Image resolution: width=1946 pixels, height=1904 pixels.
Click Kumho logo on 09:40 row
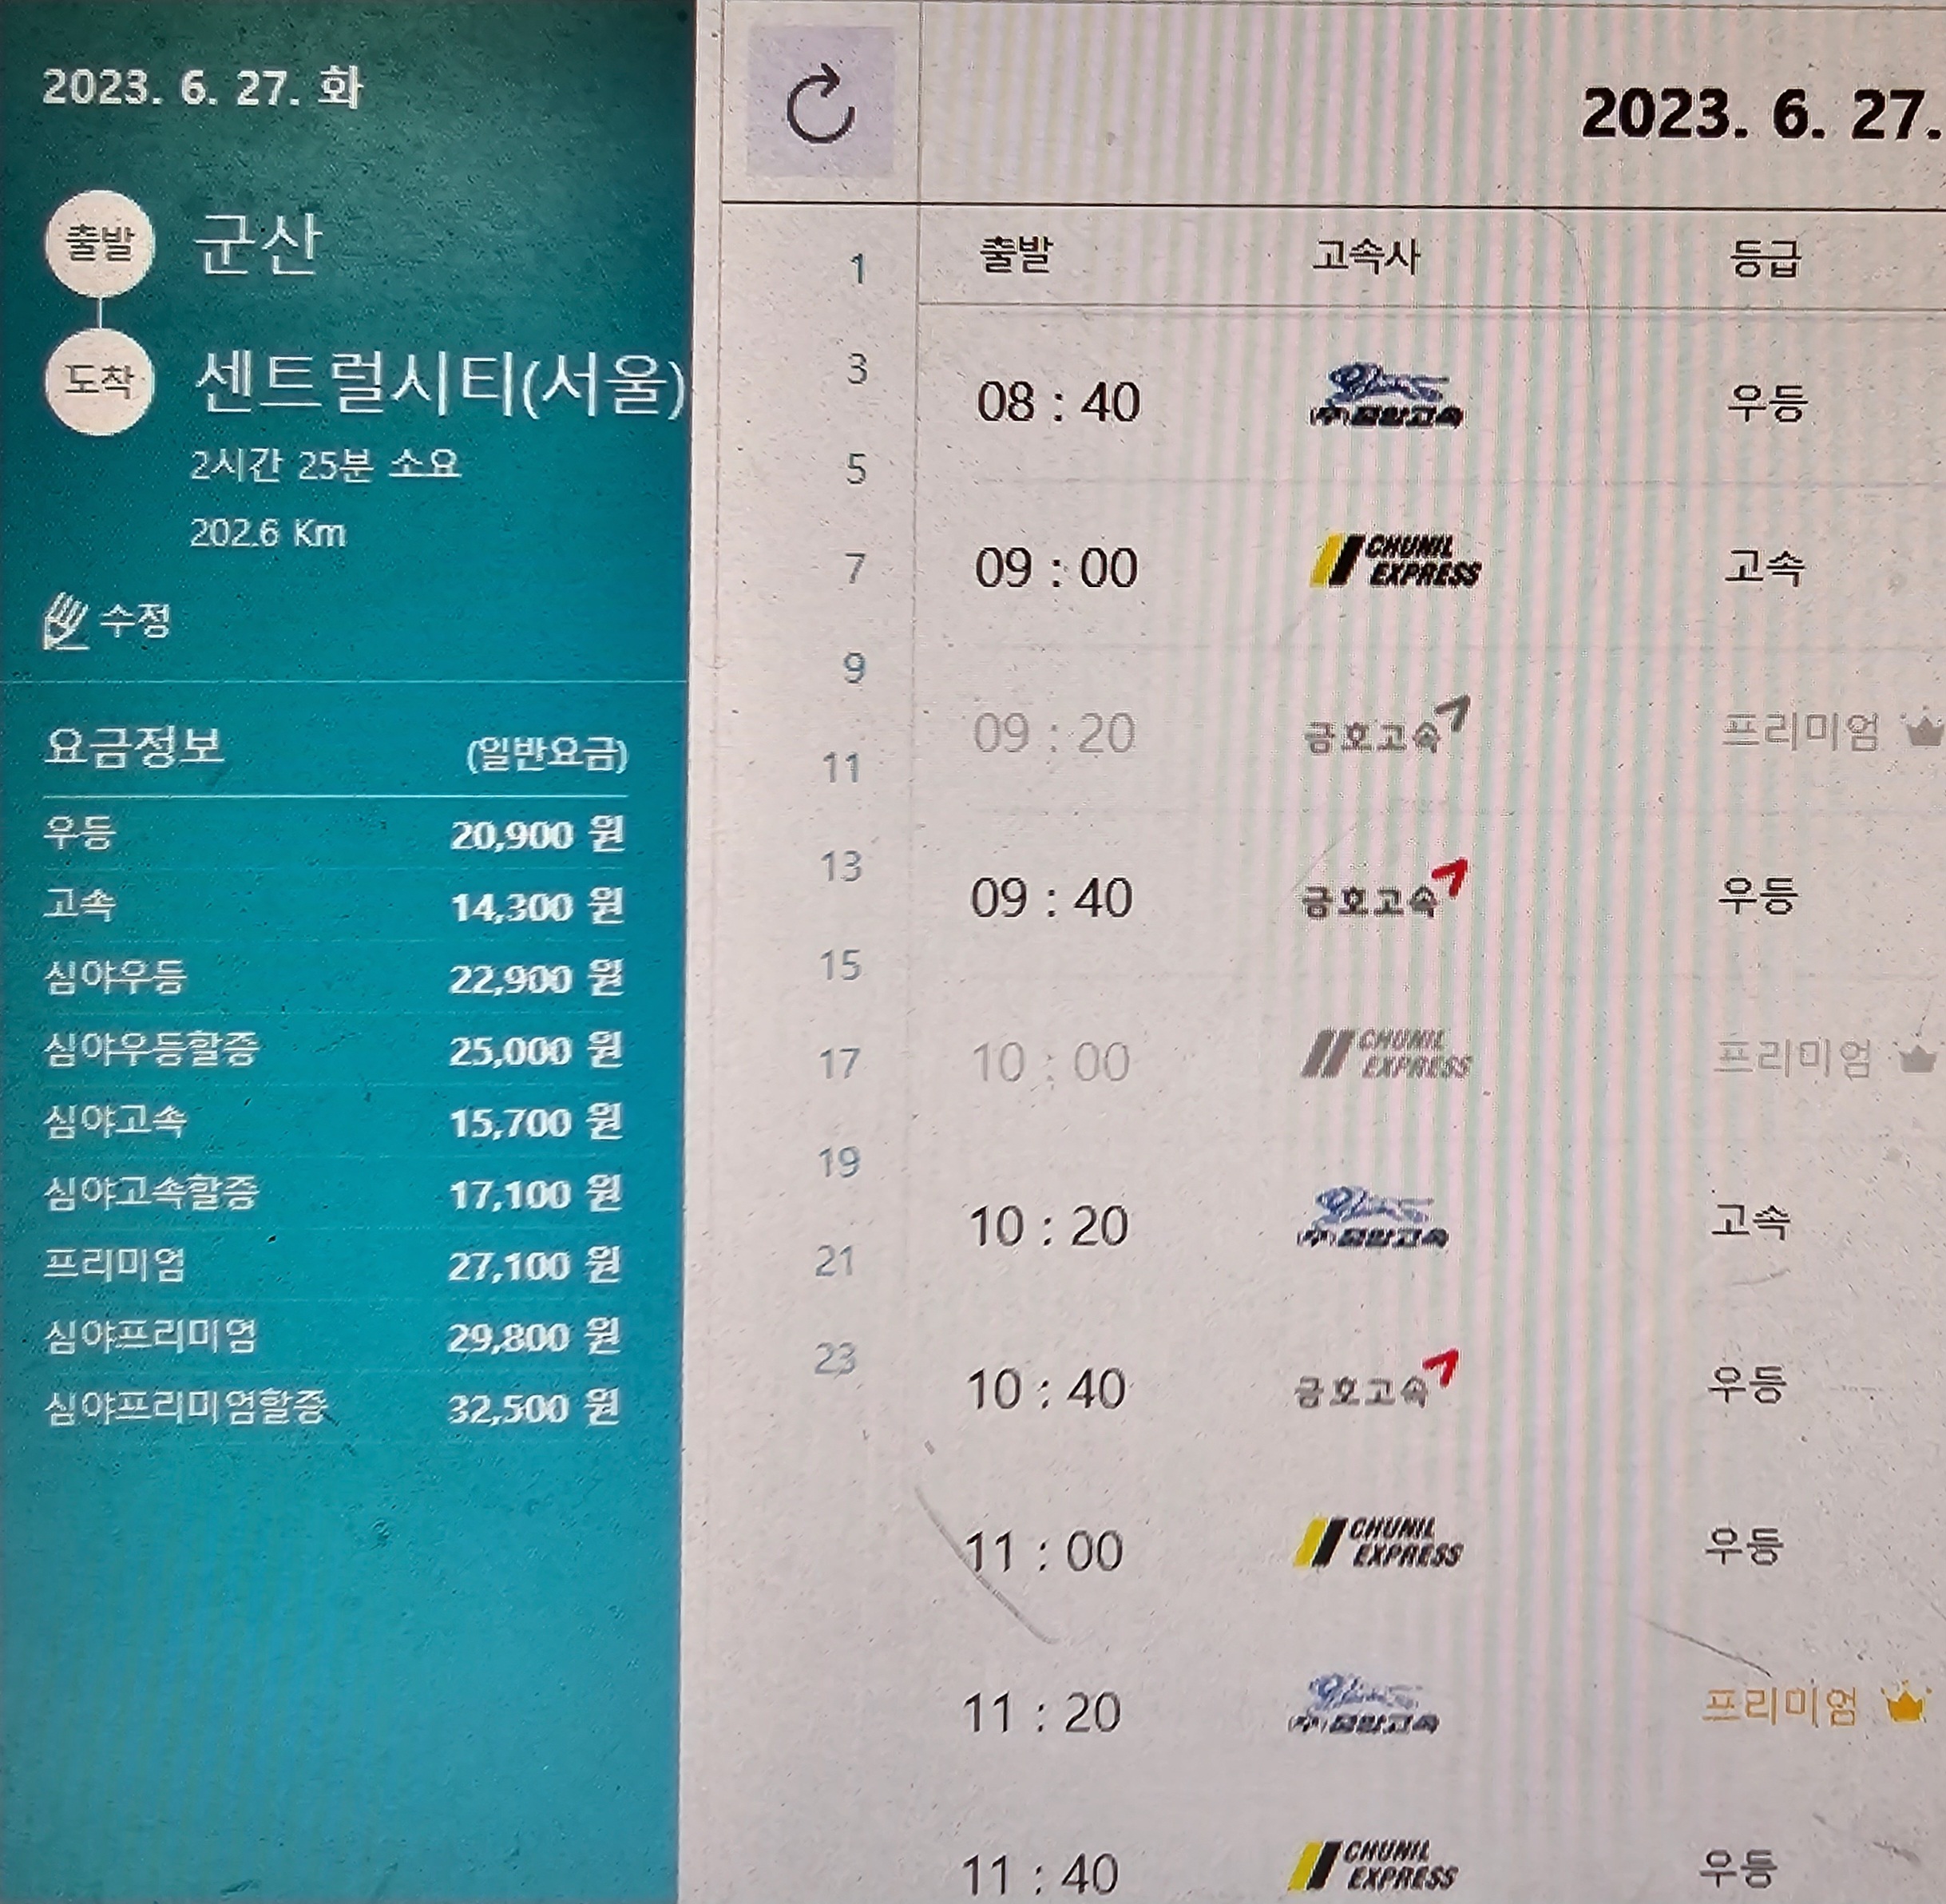1383,892
